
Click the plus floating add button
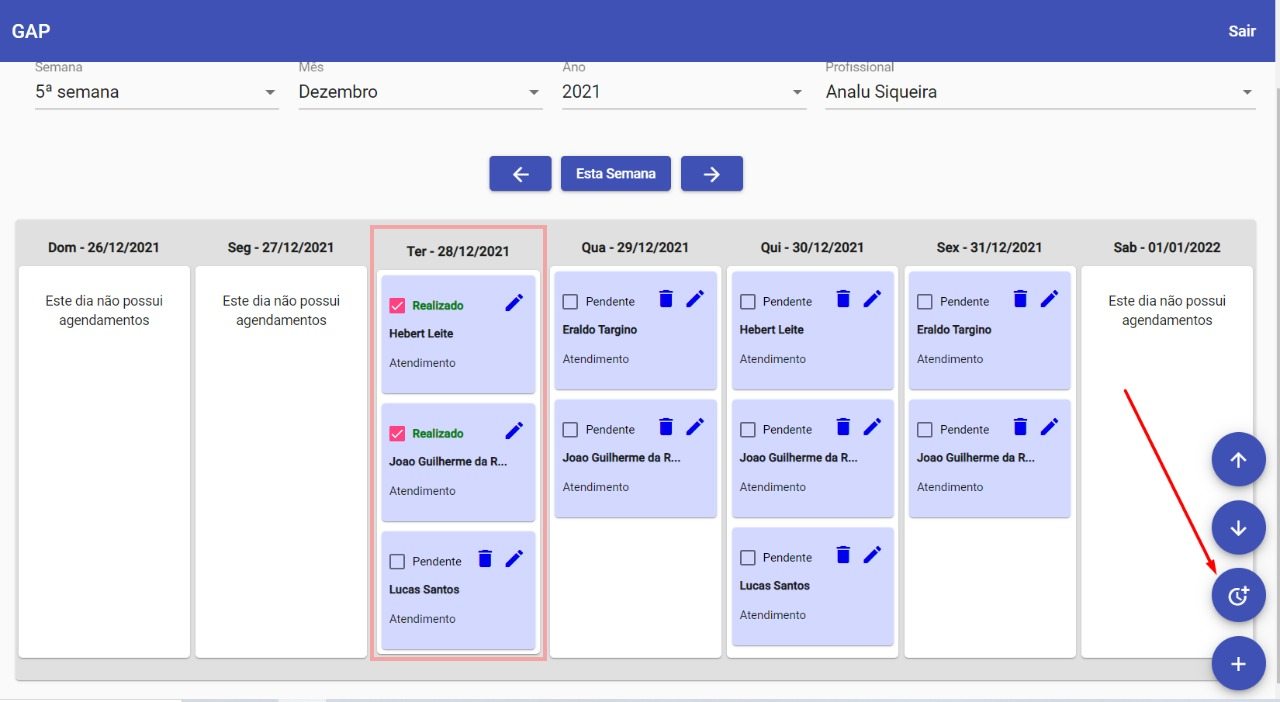point(1238,664)
